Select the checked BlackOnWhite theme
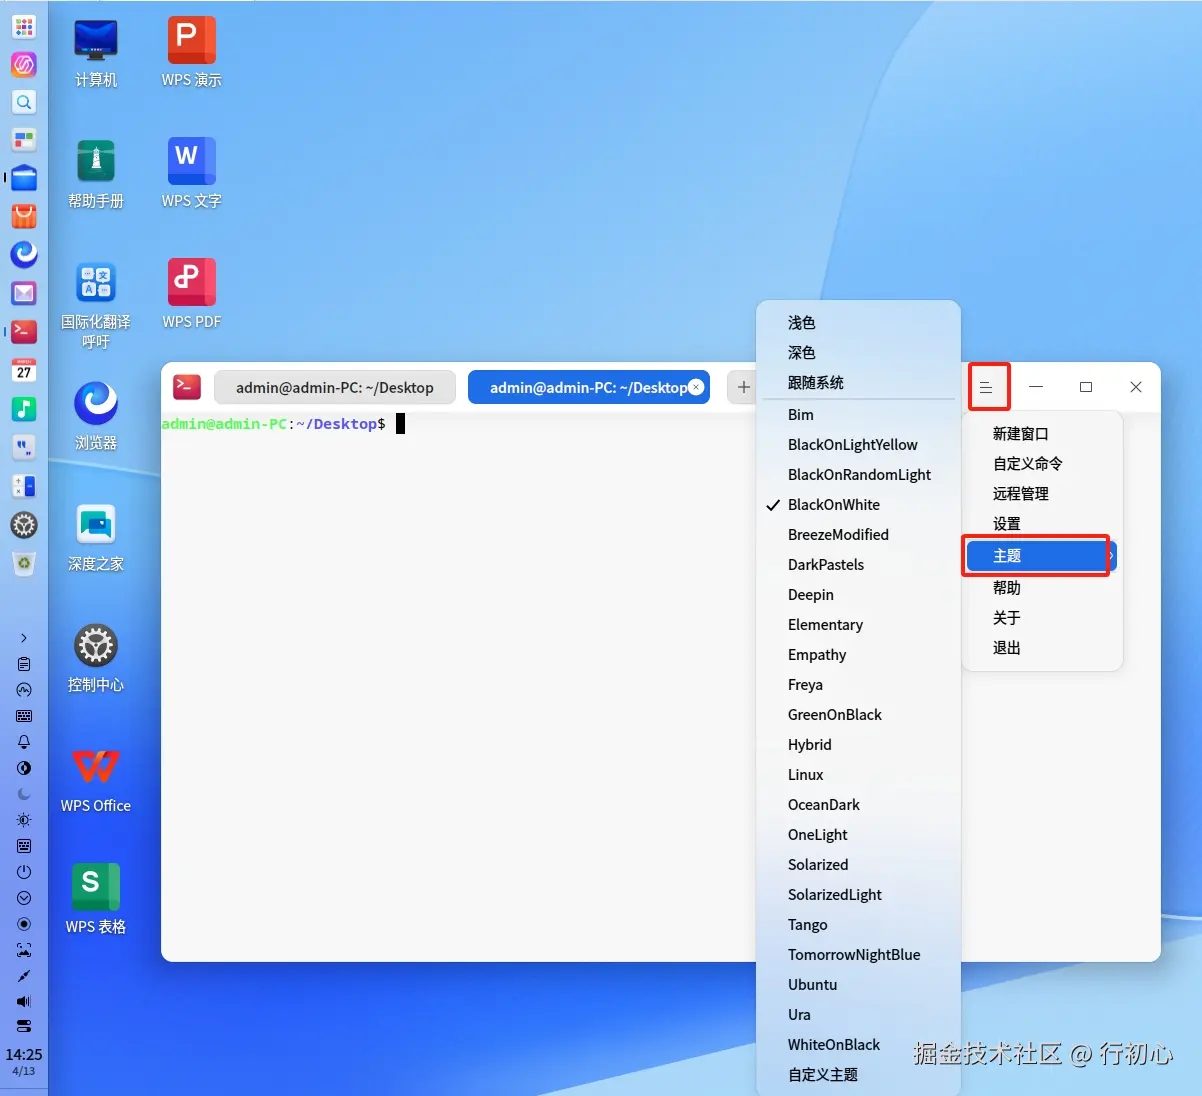 coord(858,505)
